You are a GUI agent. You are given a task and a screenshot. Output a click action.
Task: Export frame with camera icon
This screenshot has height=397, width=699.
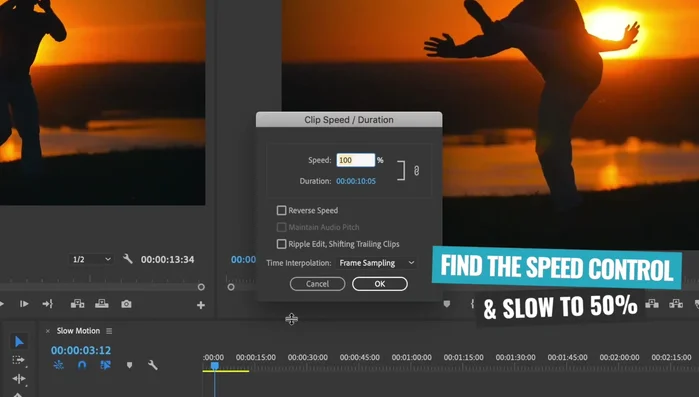click(x=126, y=304)
